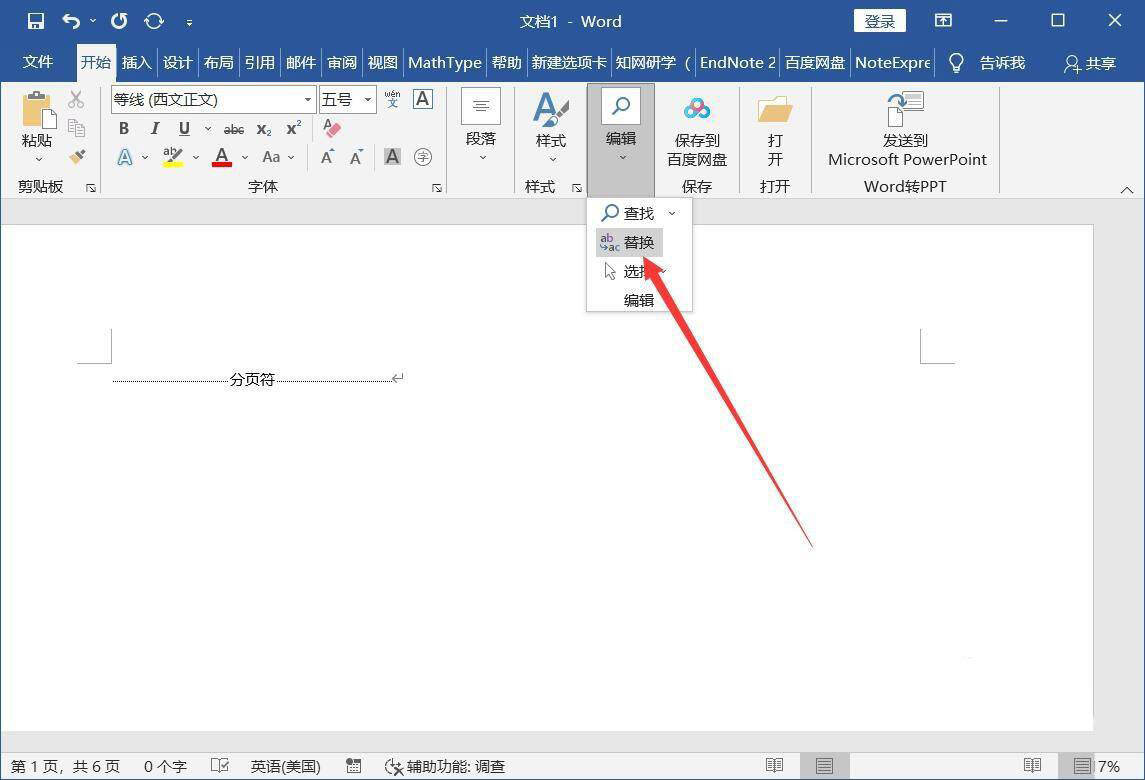Viewport: 1145px width, 780px height.
Task: Apply bold formatting with the B icon
Action: [x=123, y=128]
